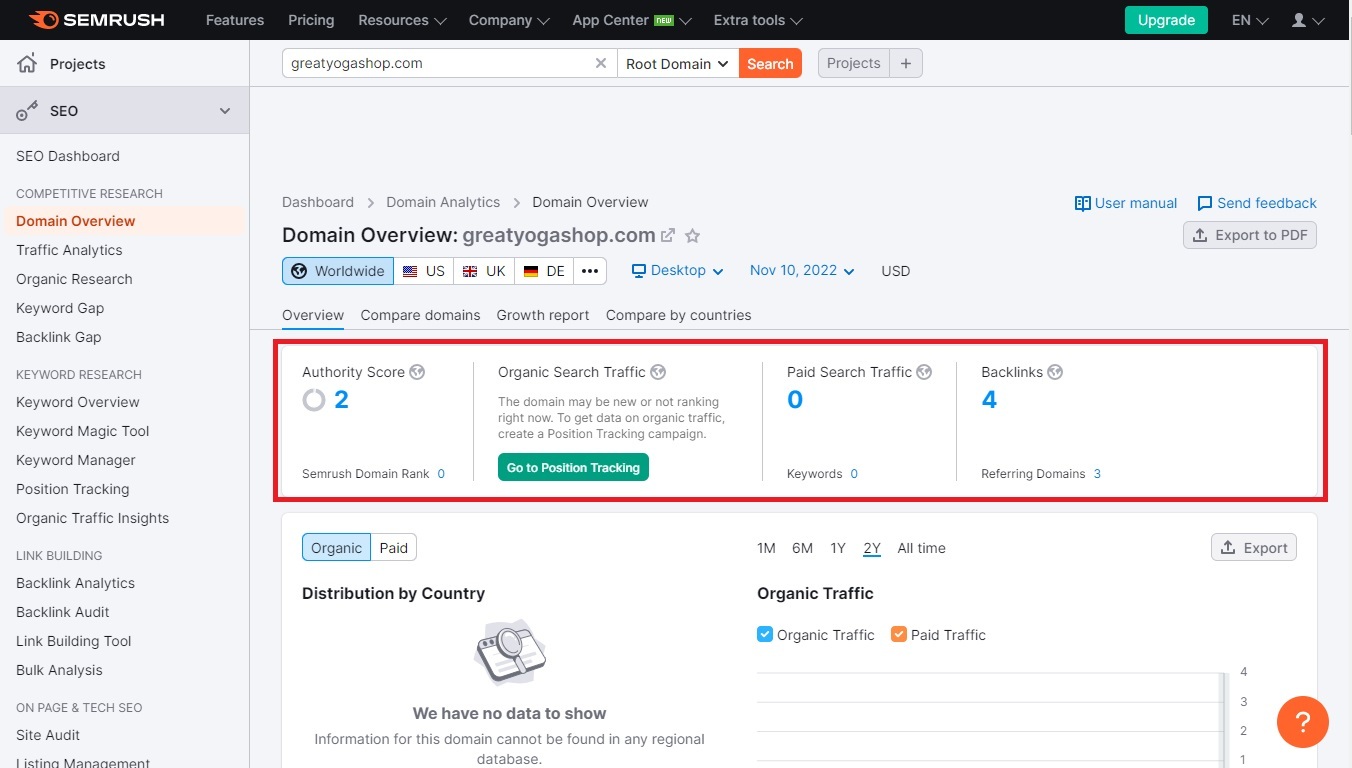Open Keyword Magic Tool in sidebar
1352x768 pixels.
(83, 431)
